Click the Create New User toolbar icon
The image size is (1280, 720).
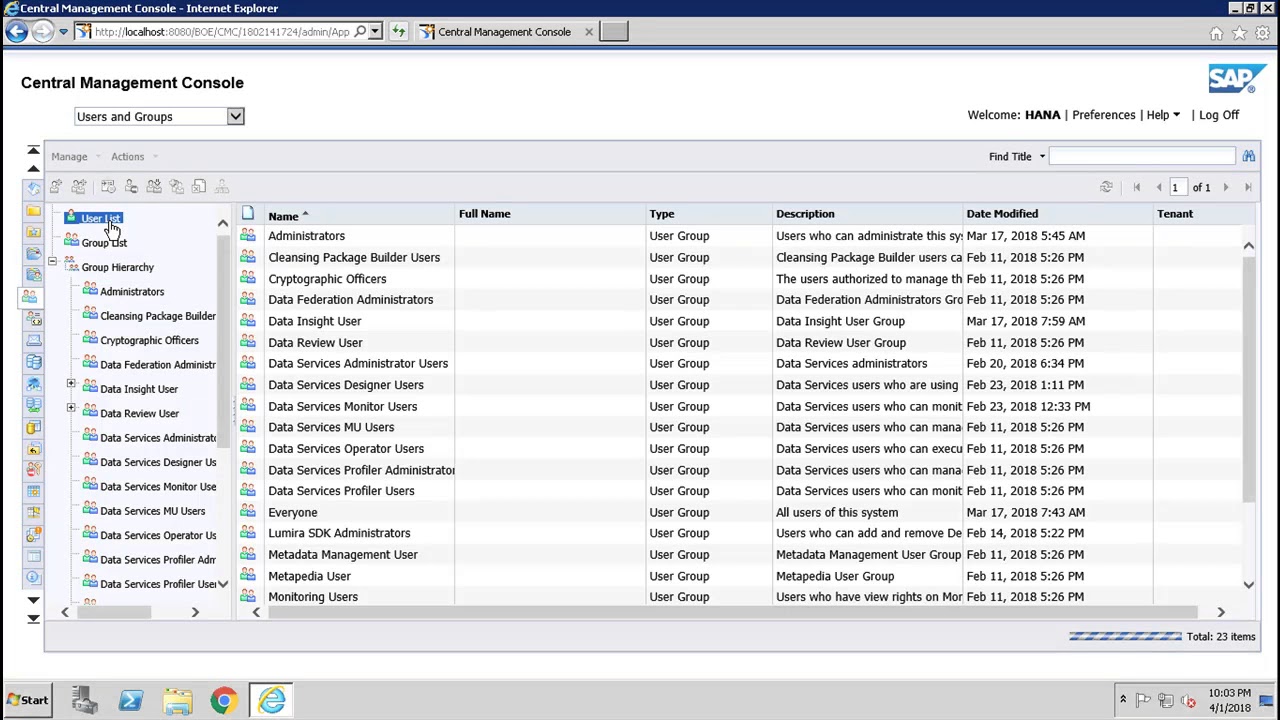click(56, 187)
